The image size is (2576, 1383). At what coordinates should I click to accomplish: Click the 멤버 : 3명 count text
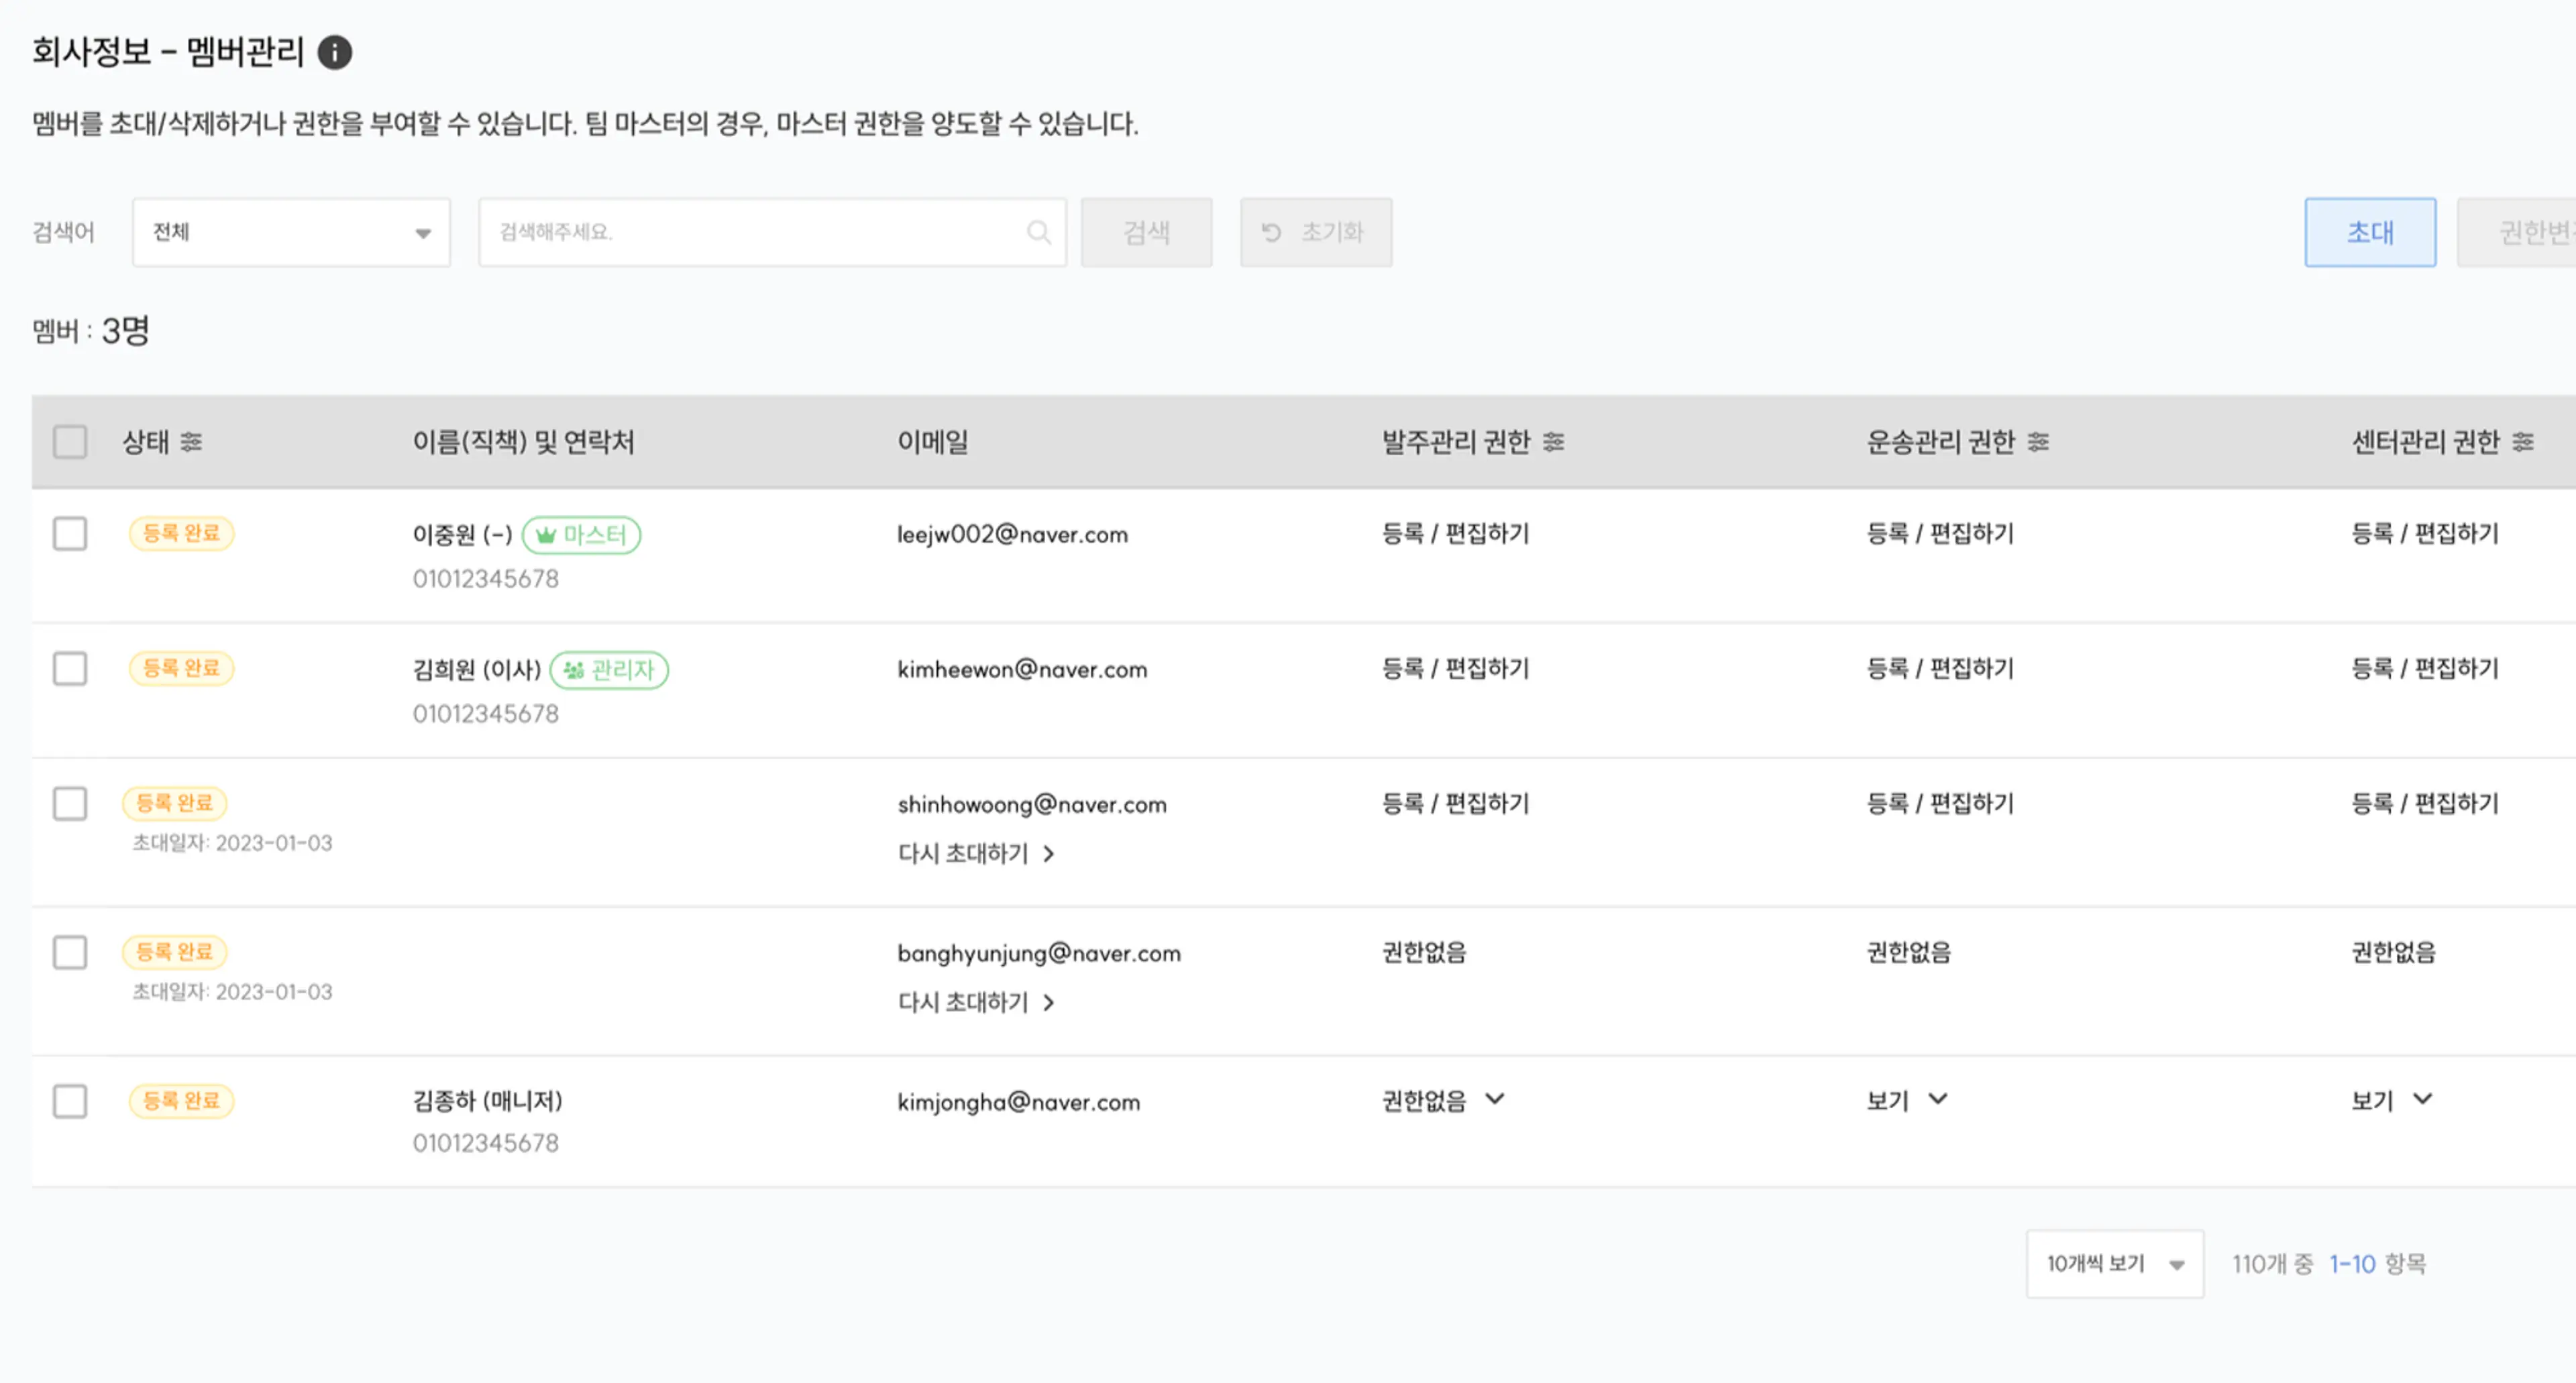[x=91, y=331]
